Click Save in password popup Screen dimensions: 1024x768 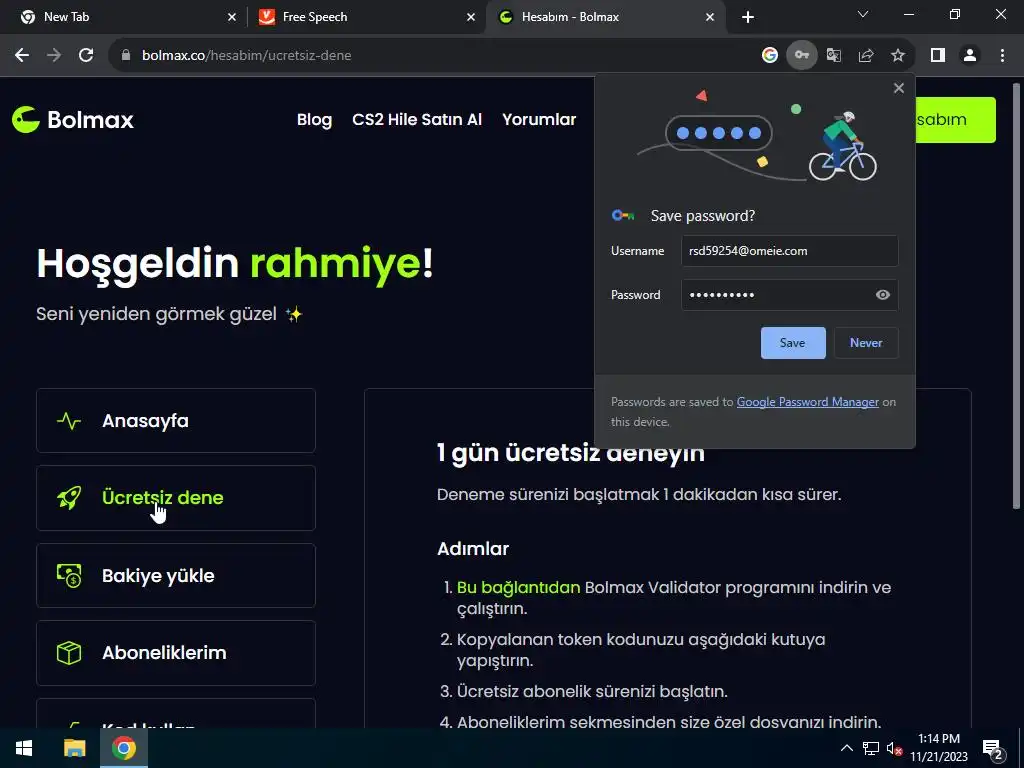pos(793,343)
